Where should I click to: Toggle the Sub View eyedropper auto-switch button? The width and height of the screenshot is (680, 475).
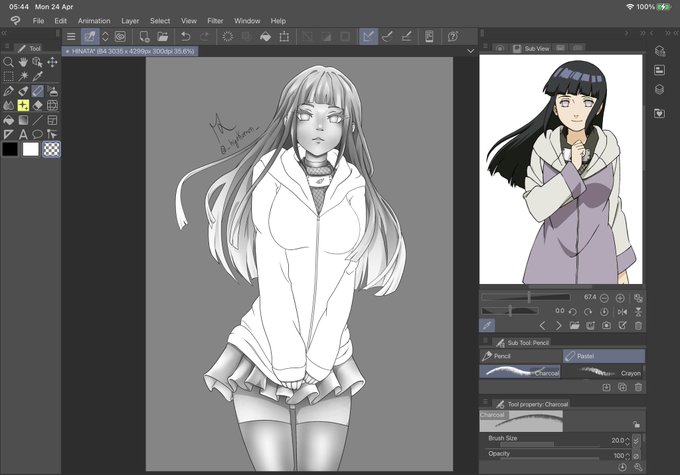click(x=487, y=325)
